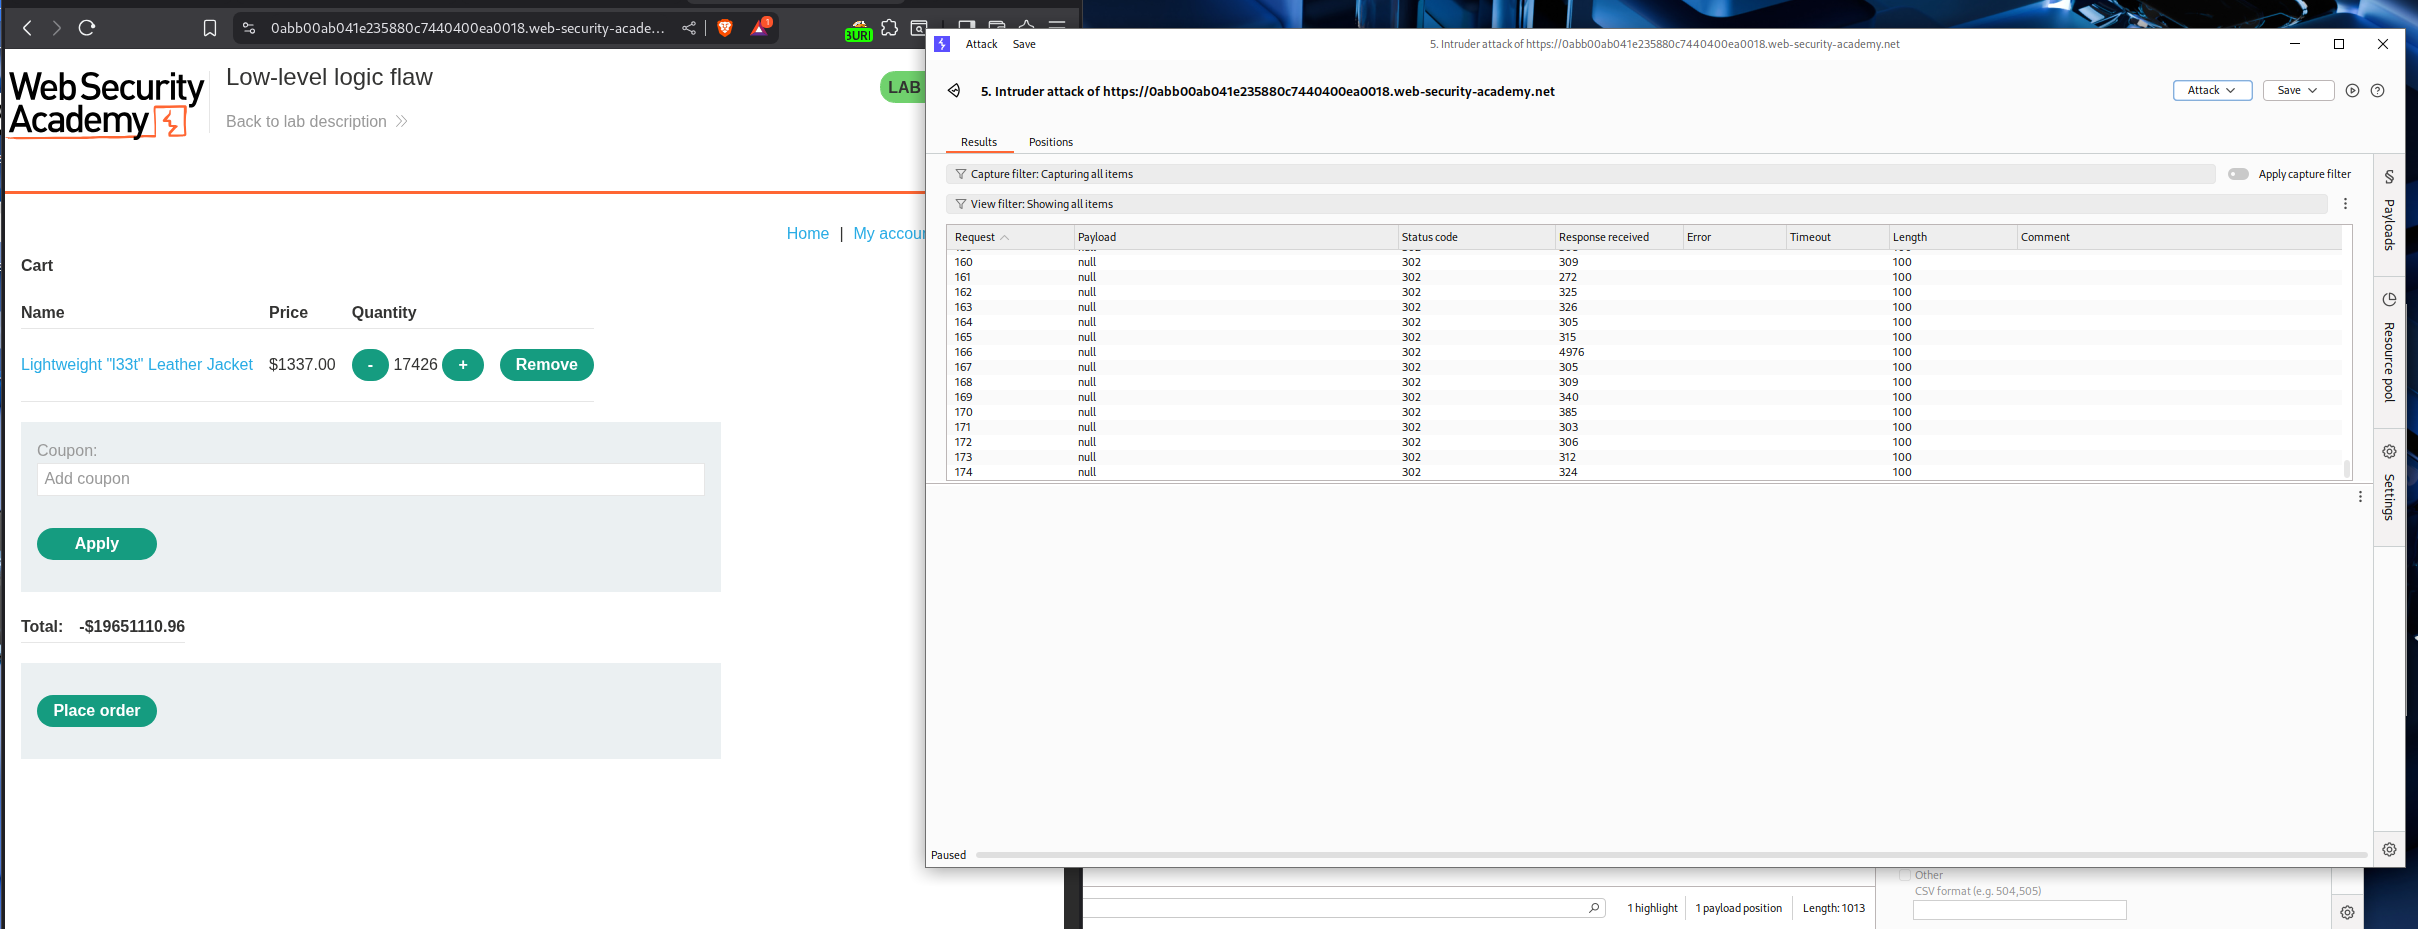Screen dimensions: 2418x929
Task: Open the view filter three-dot options menu
Action: pos(2345,204)
